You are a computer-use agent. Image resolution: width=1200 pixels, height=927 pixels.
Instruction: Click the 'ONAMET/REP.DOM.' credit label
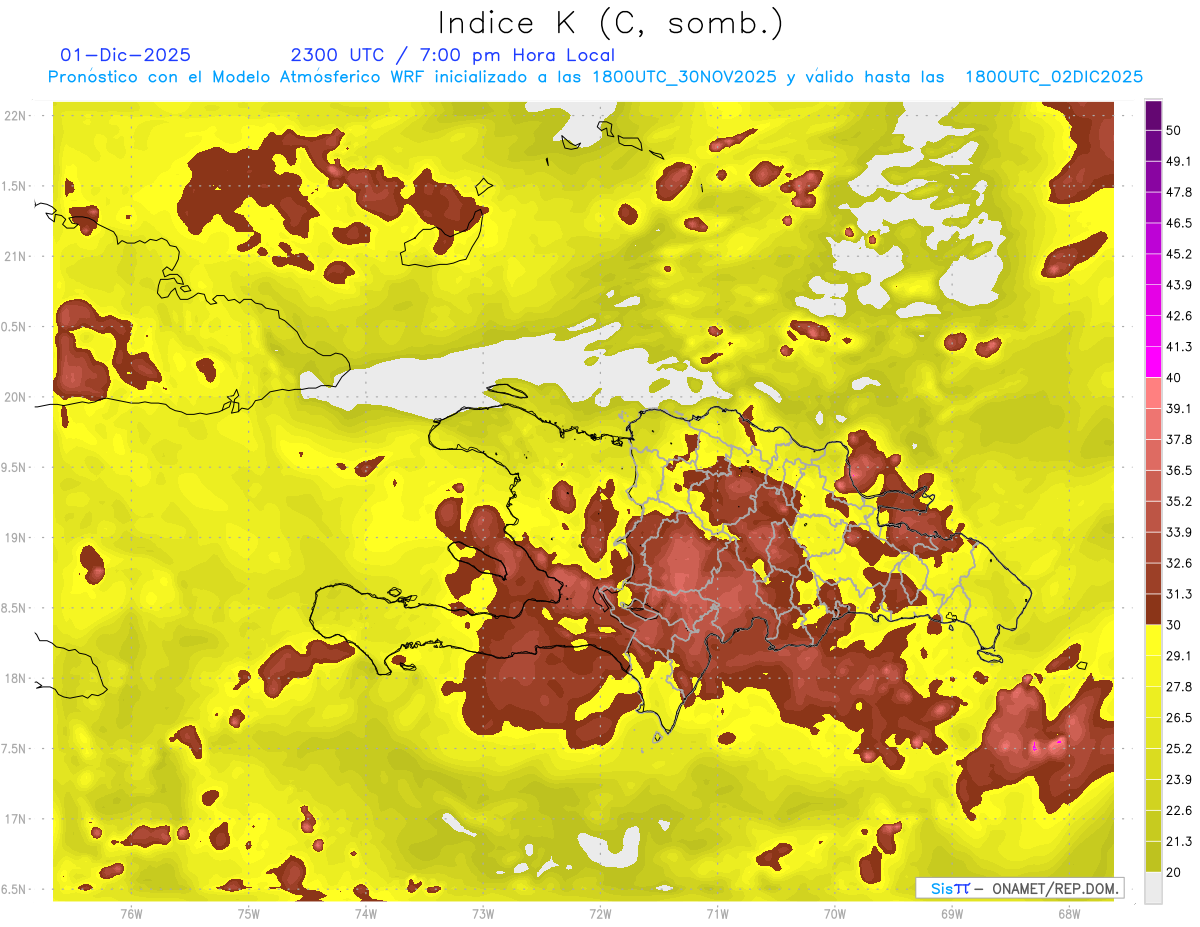click(x=1054, y=888)
